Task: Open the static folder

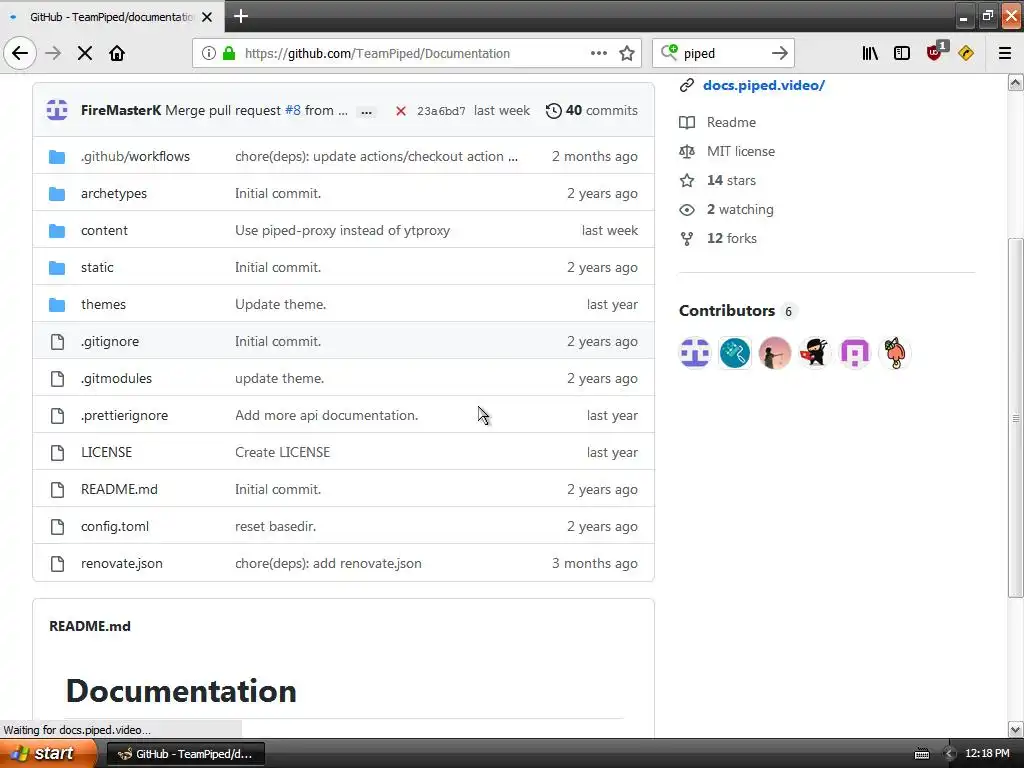Action: pyautogui.click(x=97, y=267)
